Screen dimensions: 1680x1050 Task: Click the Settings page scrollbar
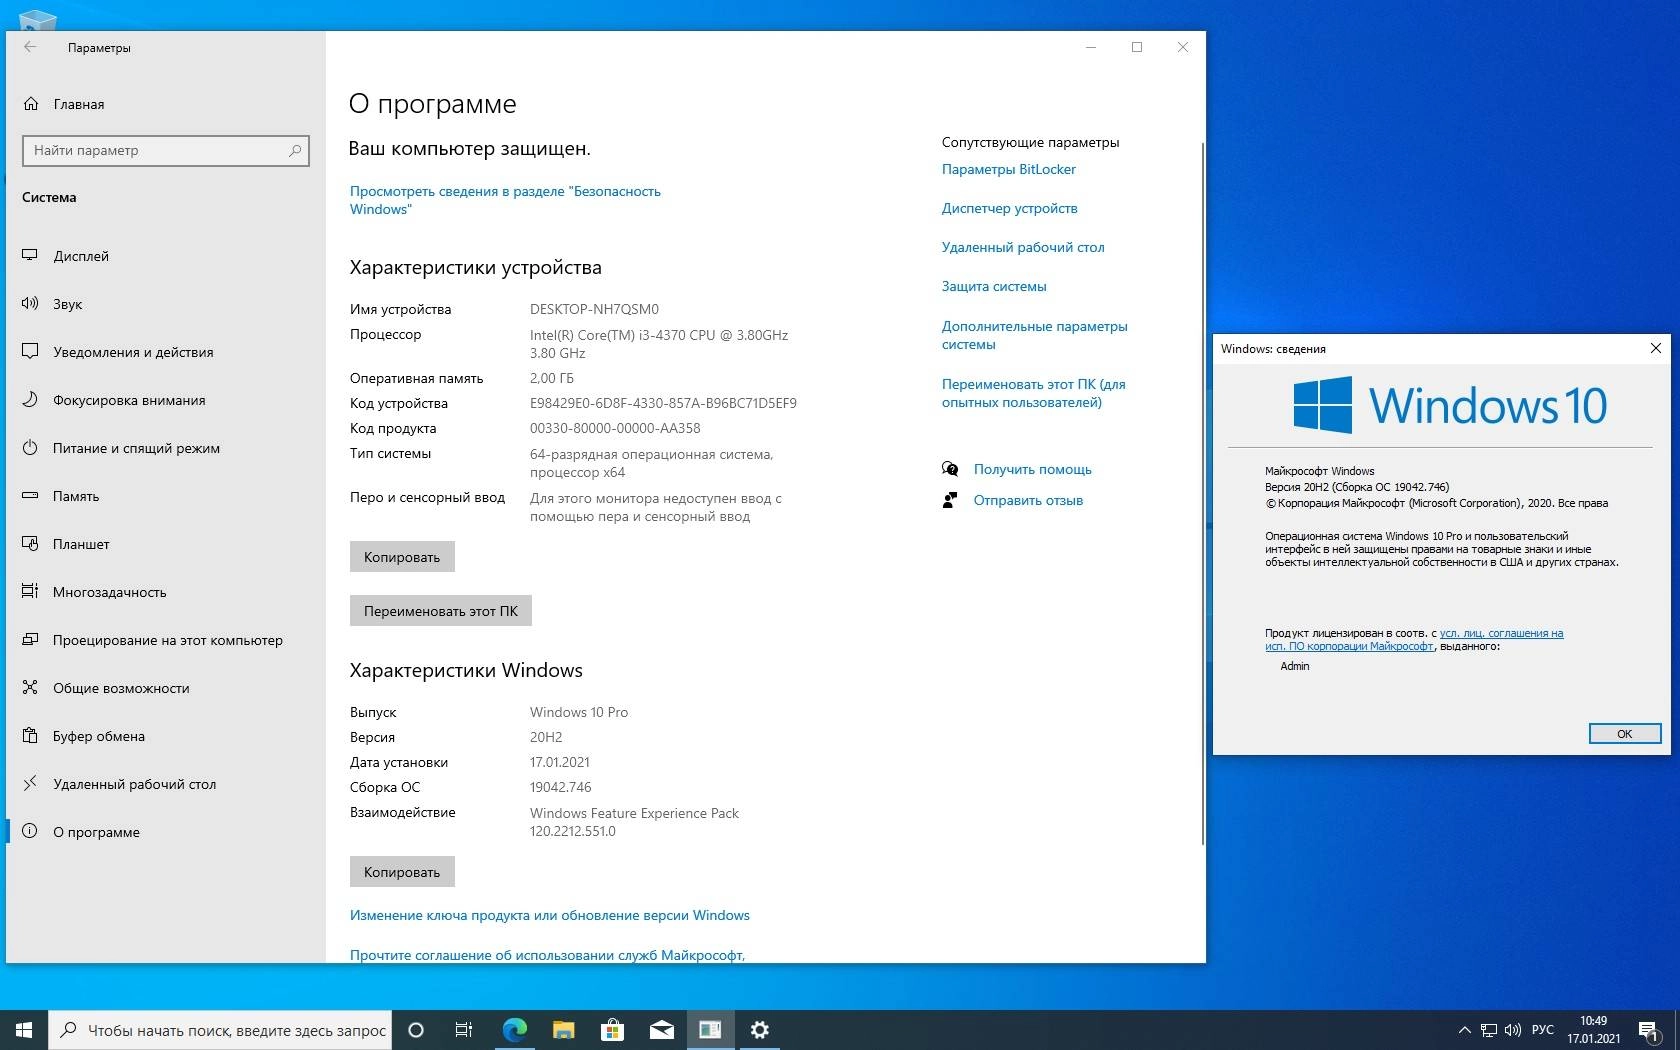tap(1202, 492)
